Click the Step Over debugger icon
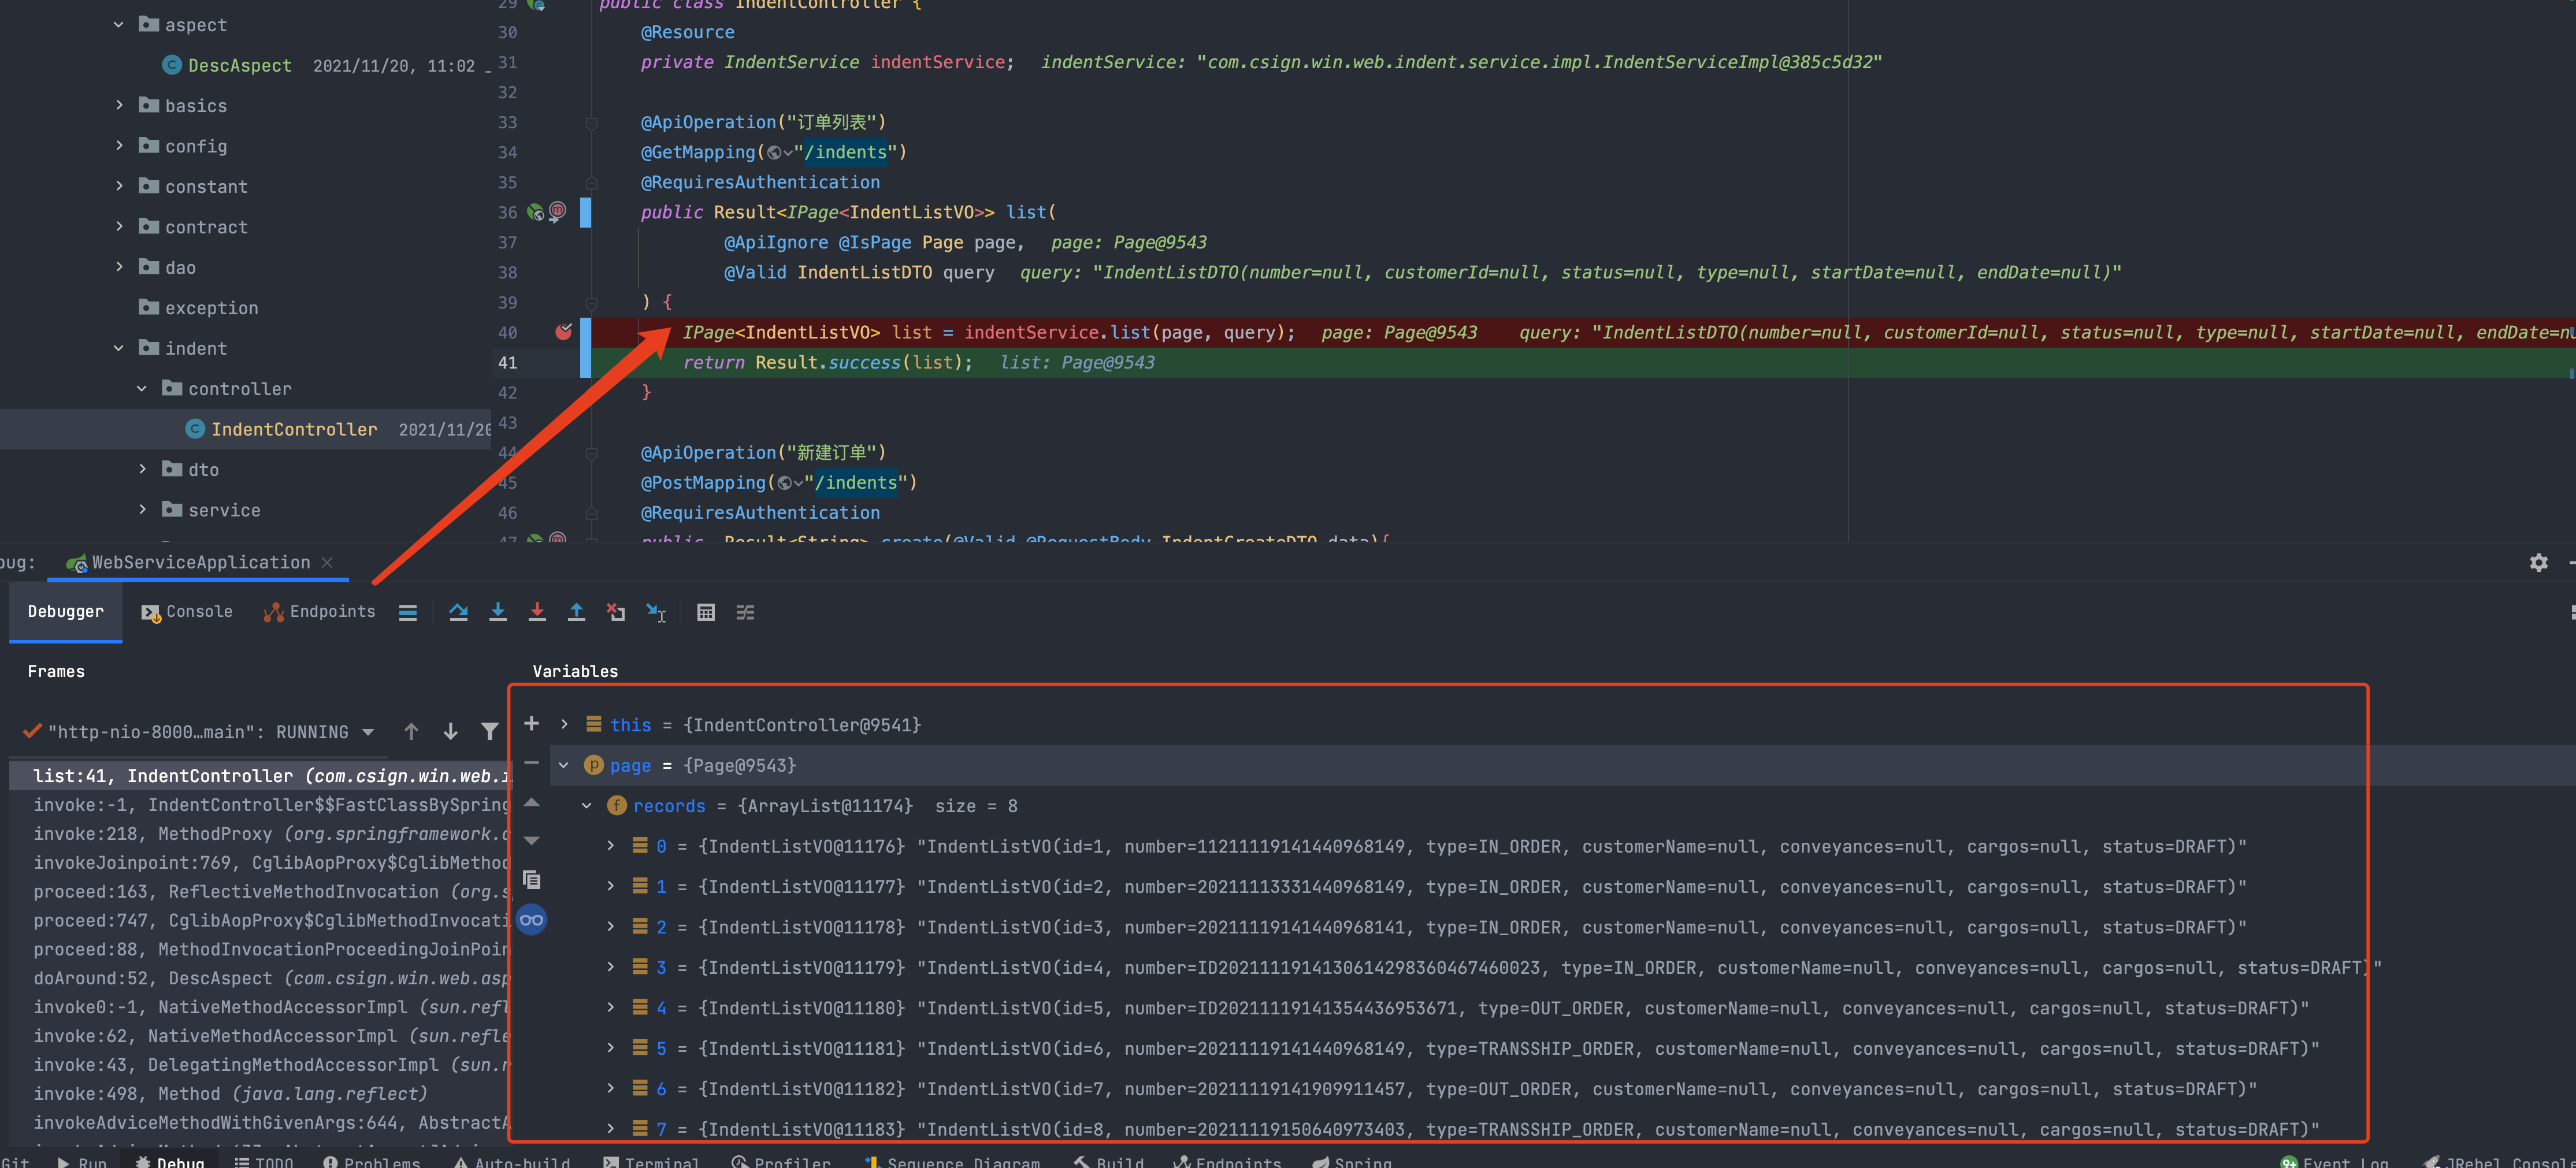2576x1168 pixels. pyautogui.click(x=458, y=612)
